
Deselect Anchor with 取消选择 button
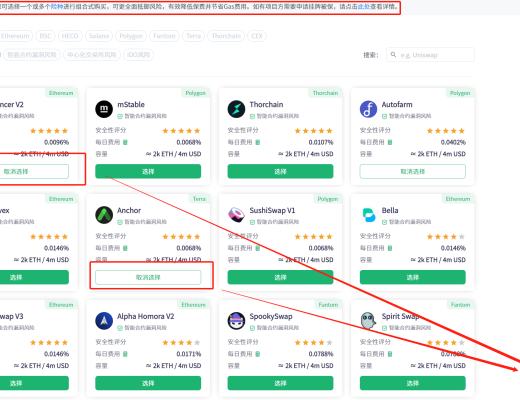tap(148, 277)
